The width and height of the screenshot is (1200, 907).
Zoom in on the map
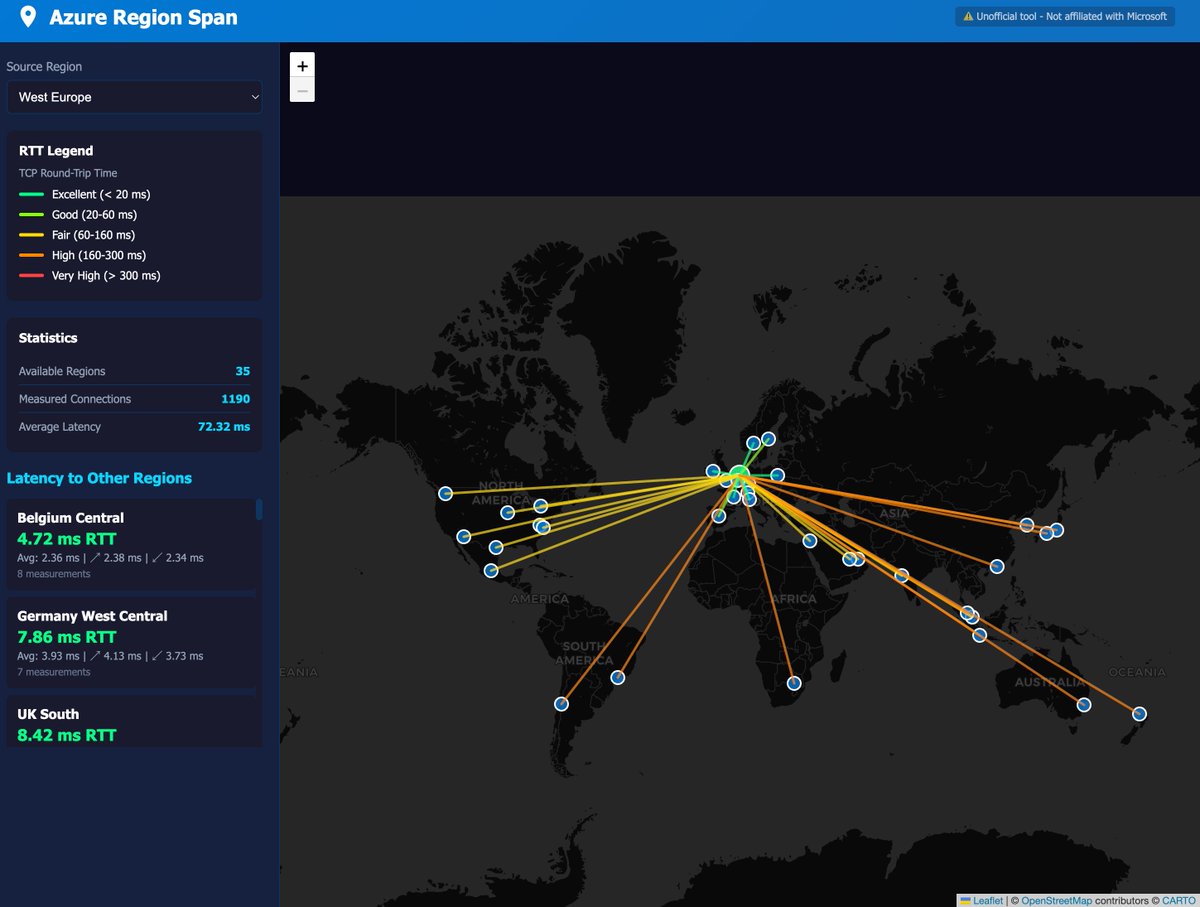click(302, 66)
